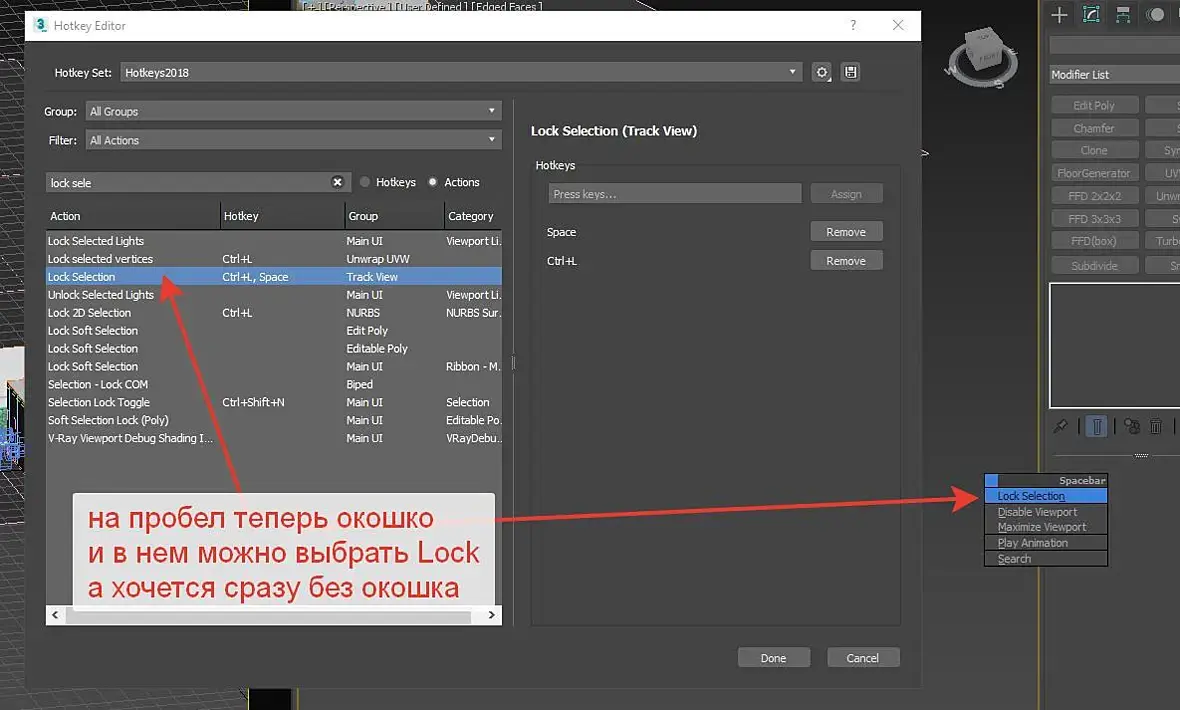The width and height of the screenshot is (1180, 710).
Task: Click the Done button
Action: click(x=774, y=658)
